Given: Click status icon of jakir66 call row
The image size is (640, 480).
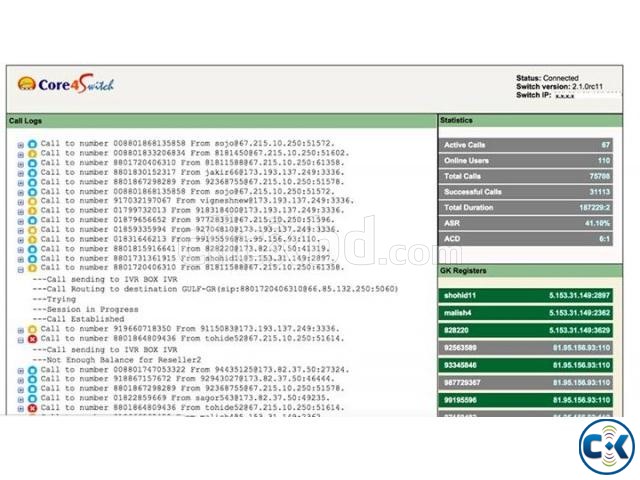Looking at the screenshot, I should click(x=32, y=173).
